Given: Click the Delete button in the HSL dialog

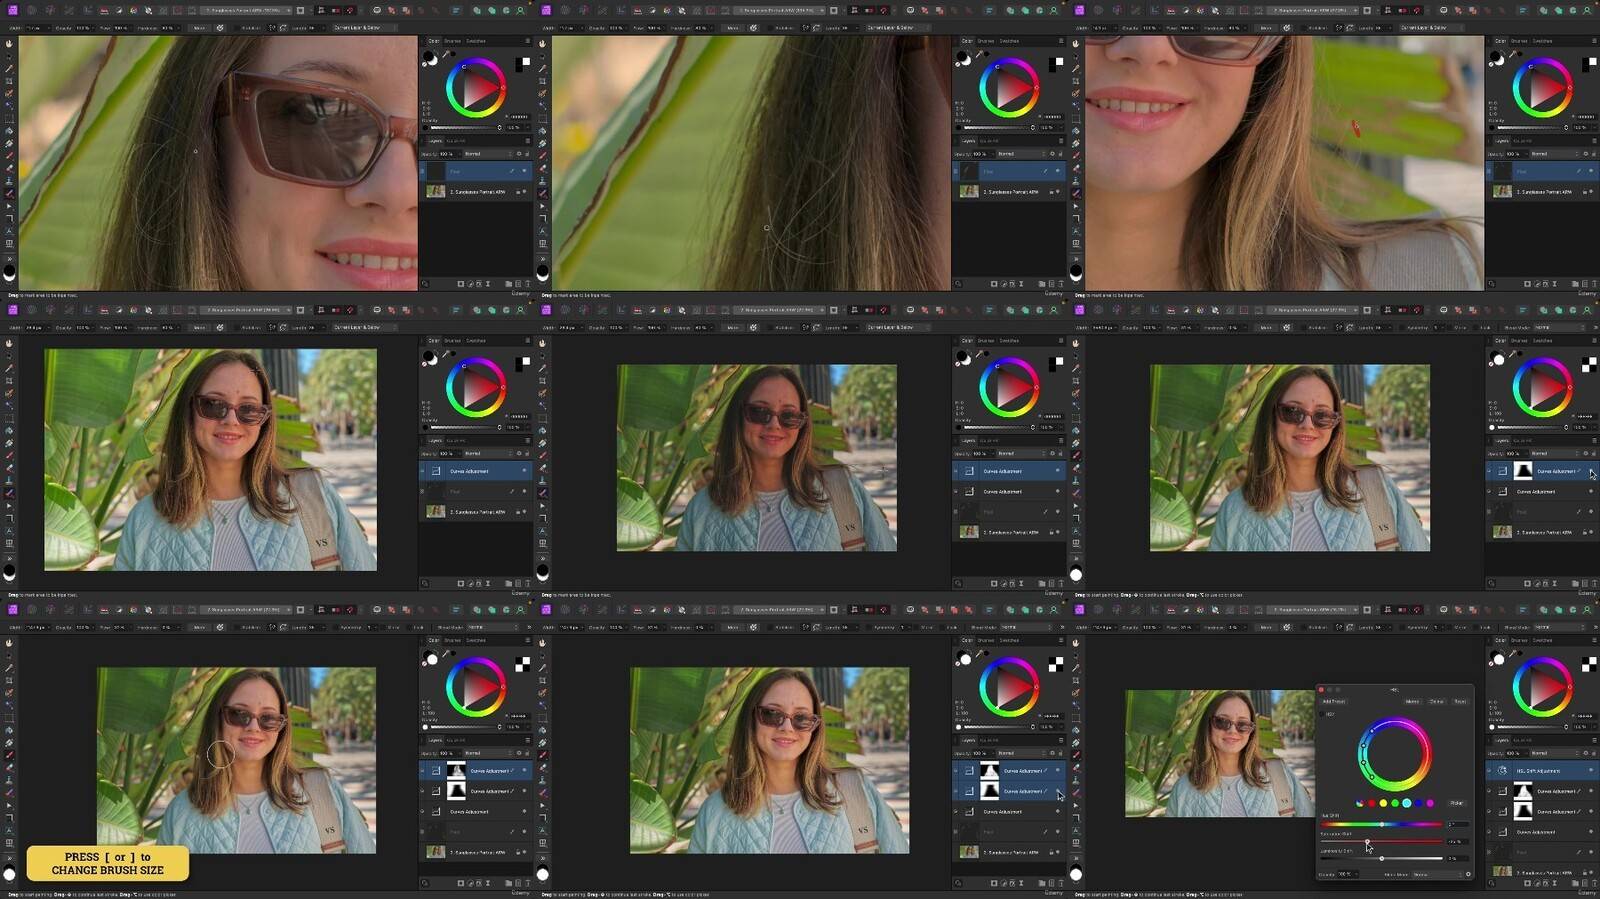Looking at the screenshot, I should 1437,702.
